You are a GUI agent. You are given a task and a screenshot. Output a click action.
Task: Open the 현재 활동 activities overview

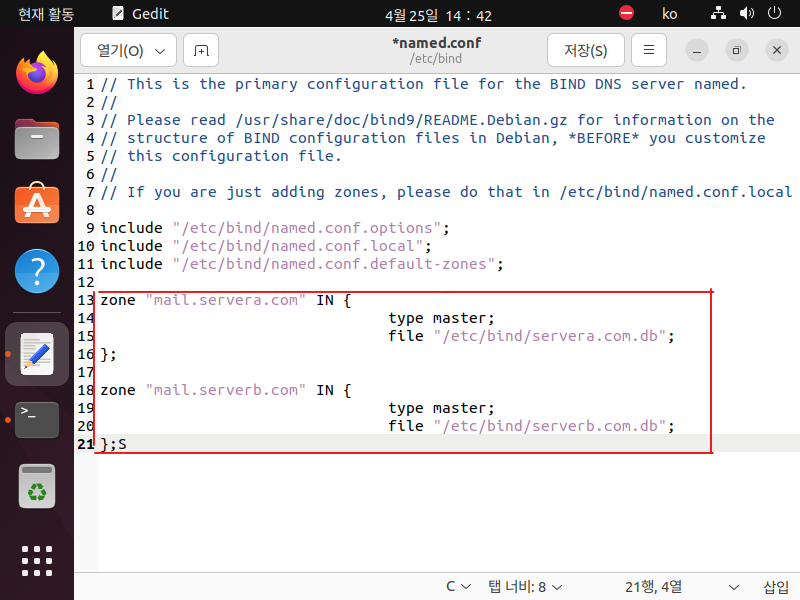tap(46, 14)
